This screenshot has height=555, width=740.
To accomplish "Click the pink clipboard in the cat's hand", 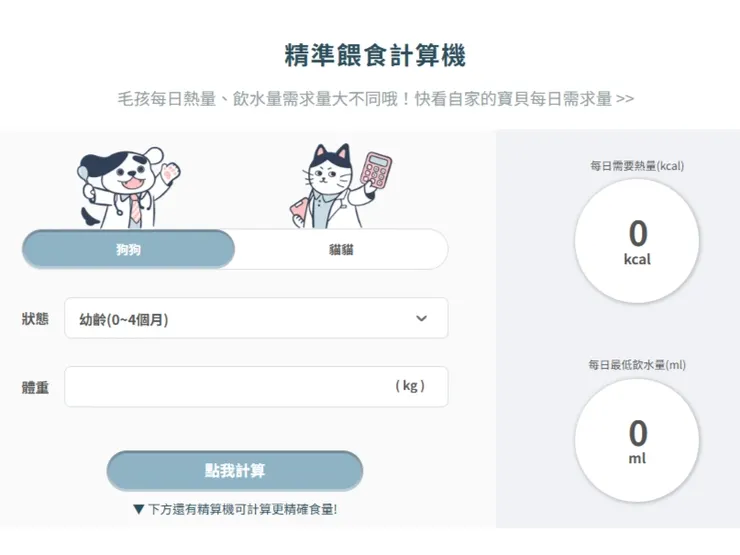I will pyautogui.click(x=299, y=212).
